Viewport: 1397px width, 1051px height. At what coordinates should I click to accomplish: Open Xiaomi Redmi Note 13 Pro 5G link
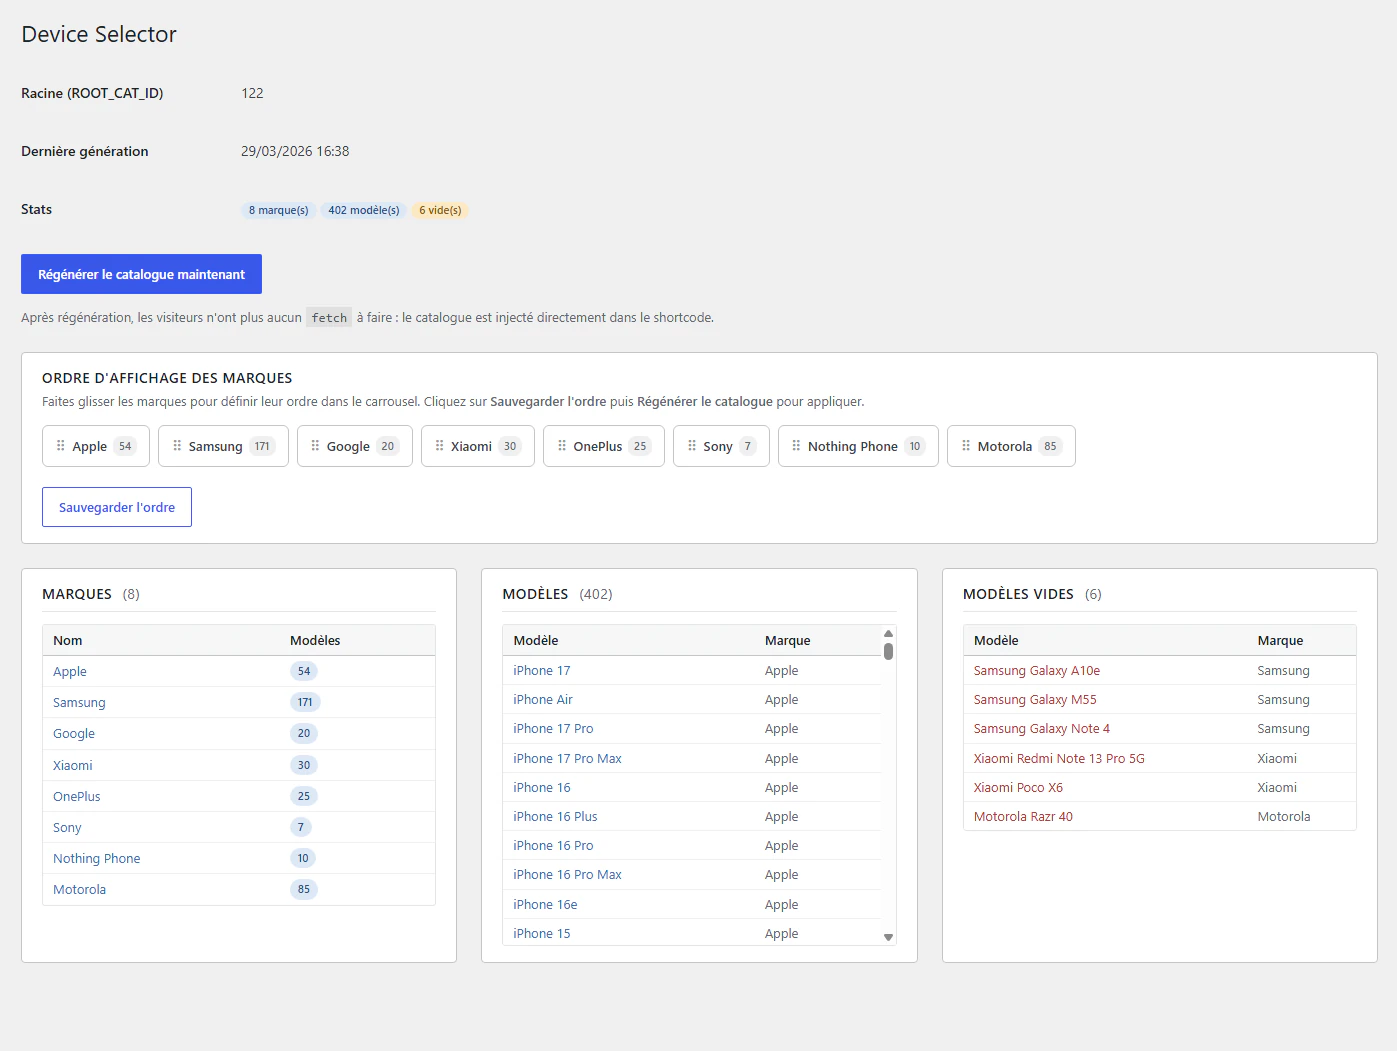click(x=1059, y=759)
